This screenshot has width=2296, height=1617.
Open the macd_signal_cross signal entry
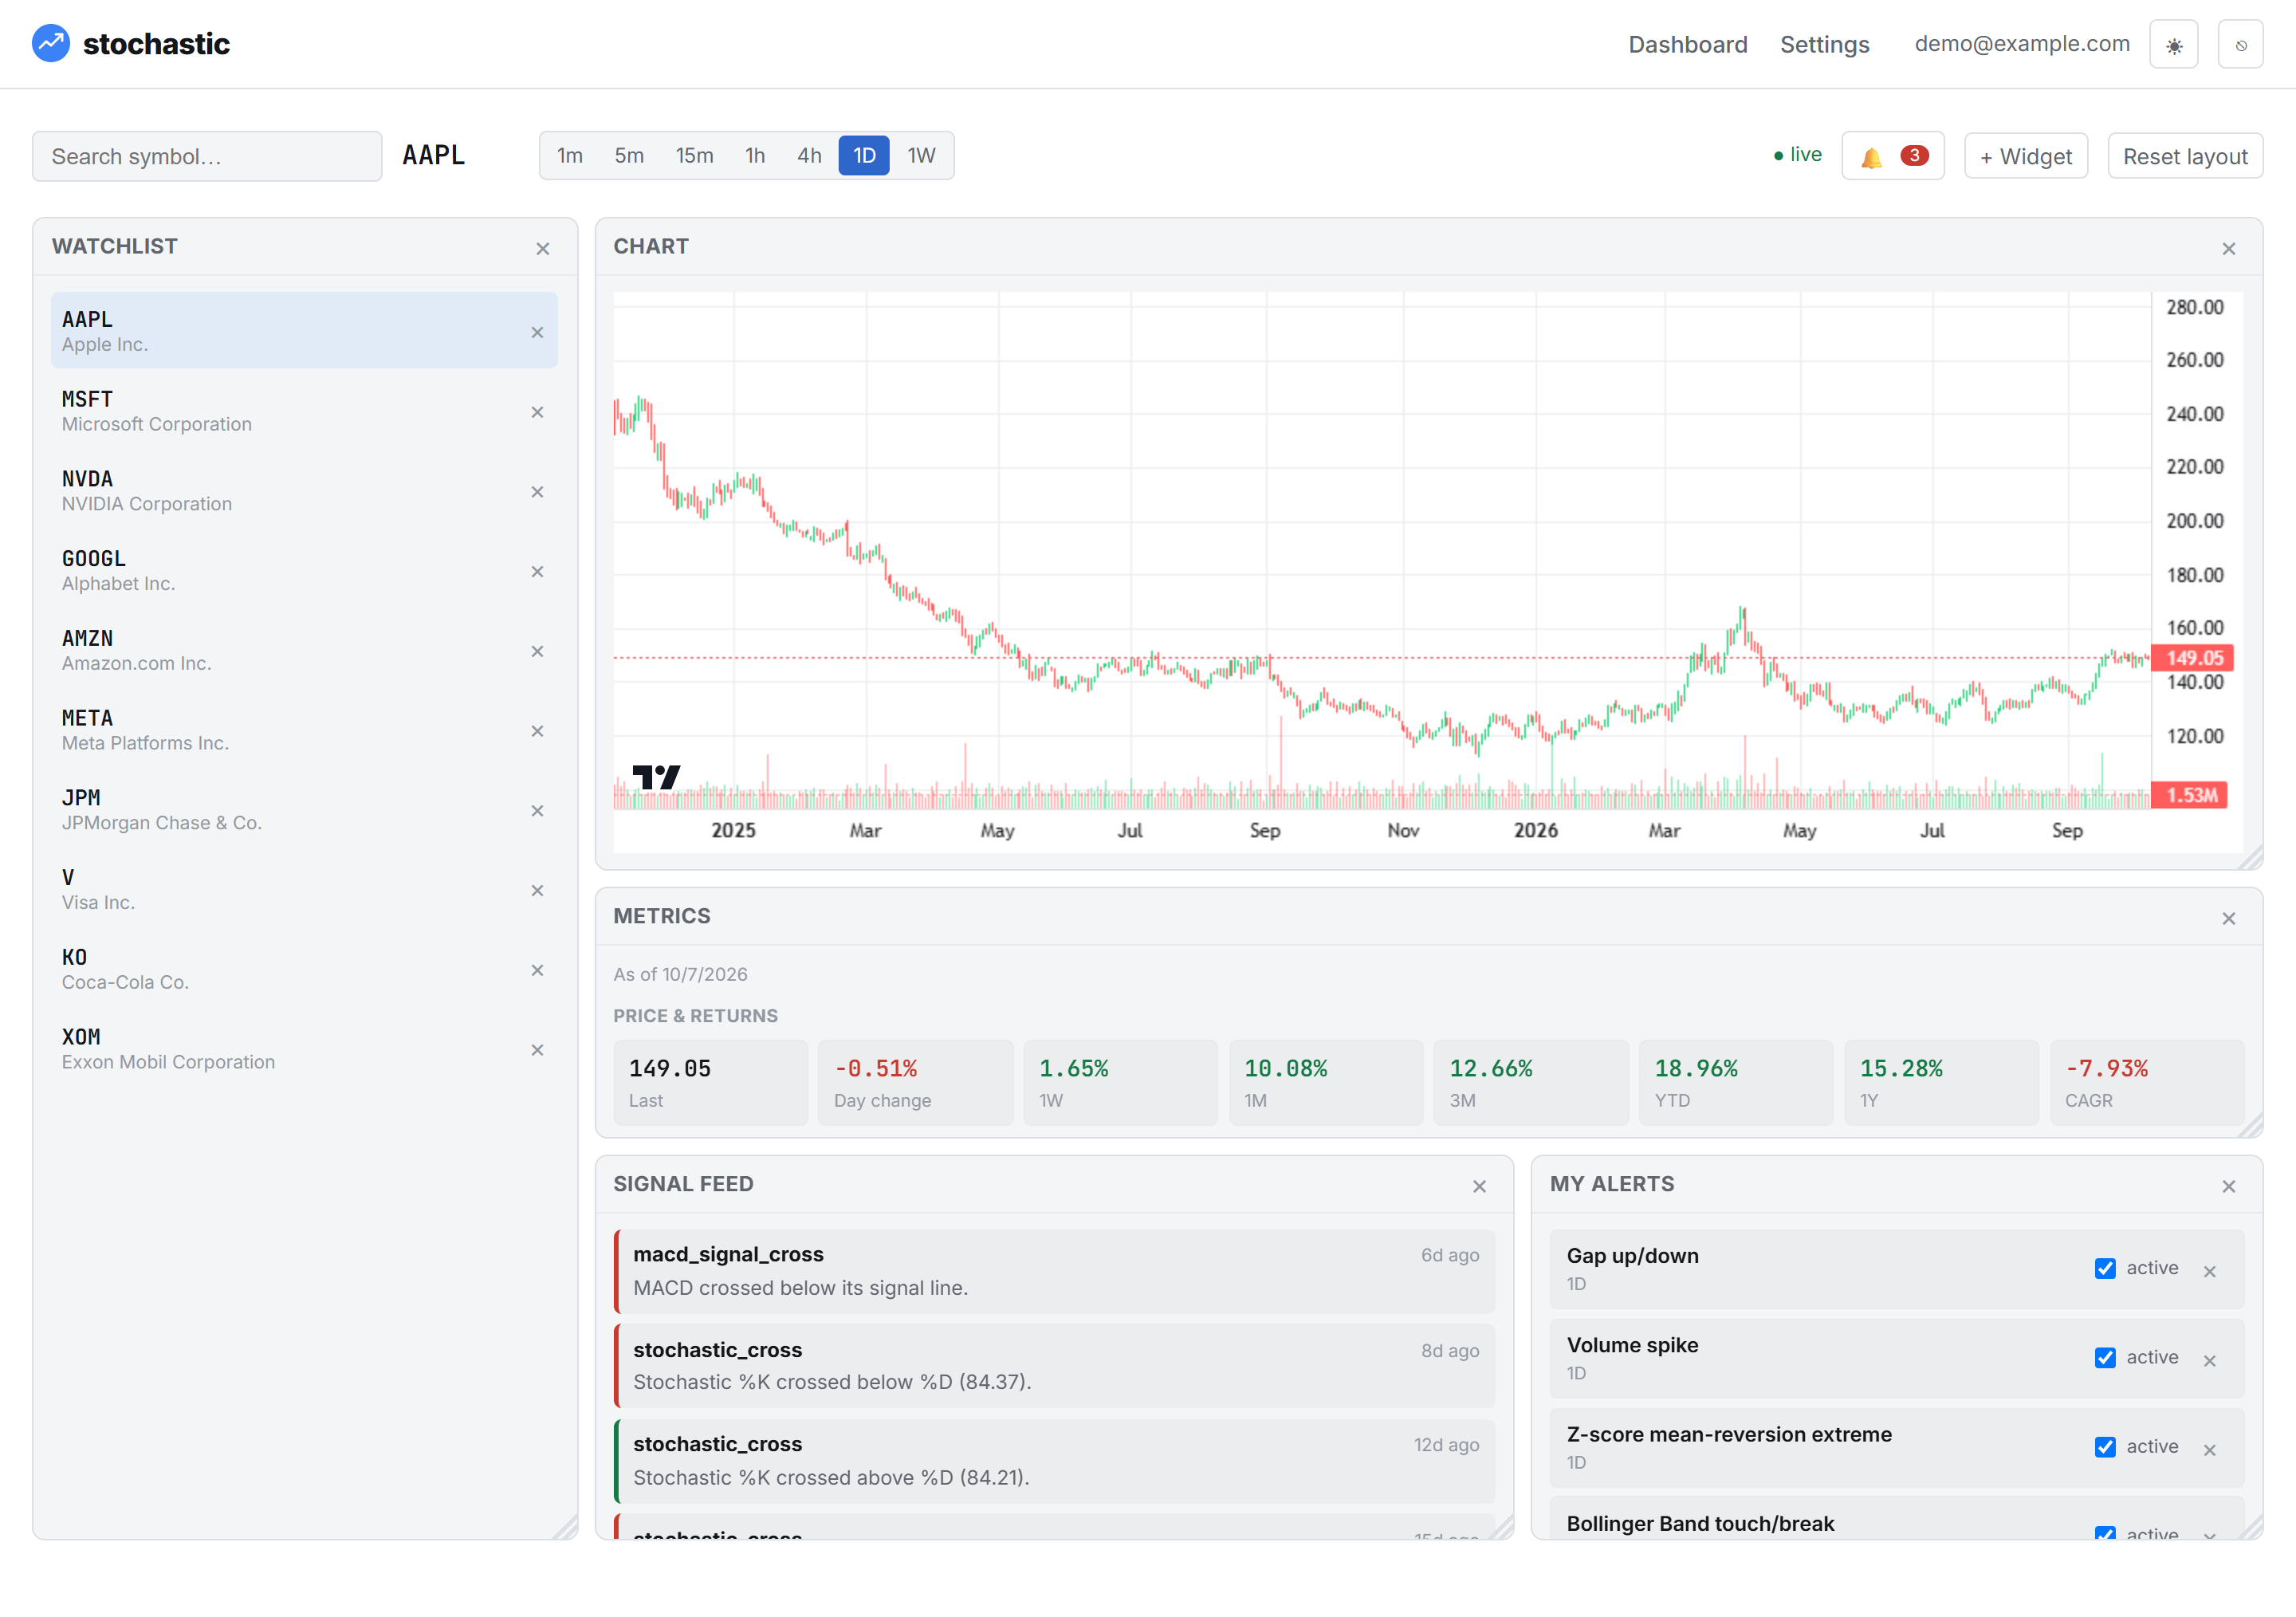pos(1054,1271)
